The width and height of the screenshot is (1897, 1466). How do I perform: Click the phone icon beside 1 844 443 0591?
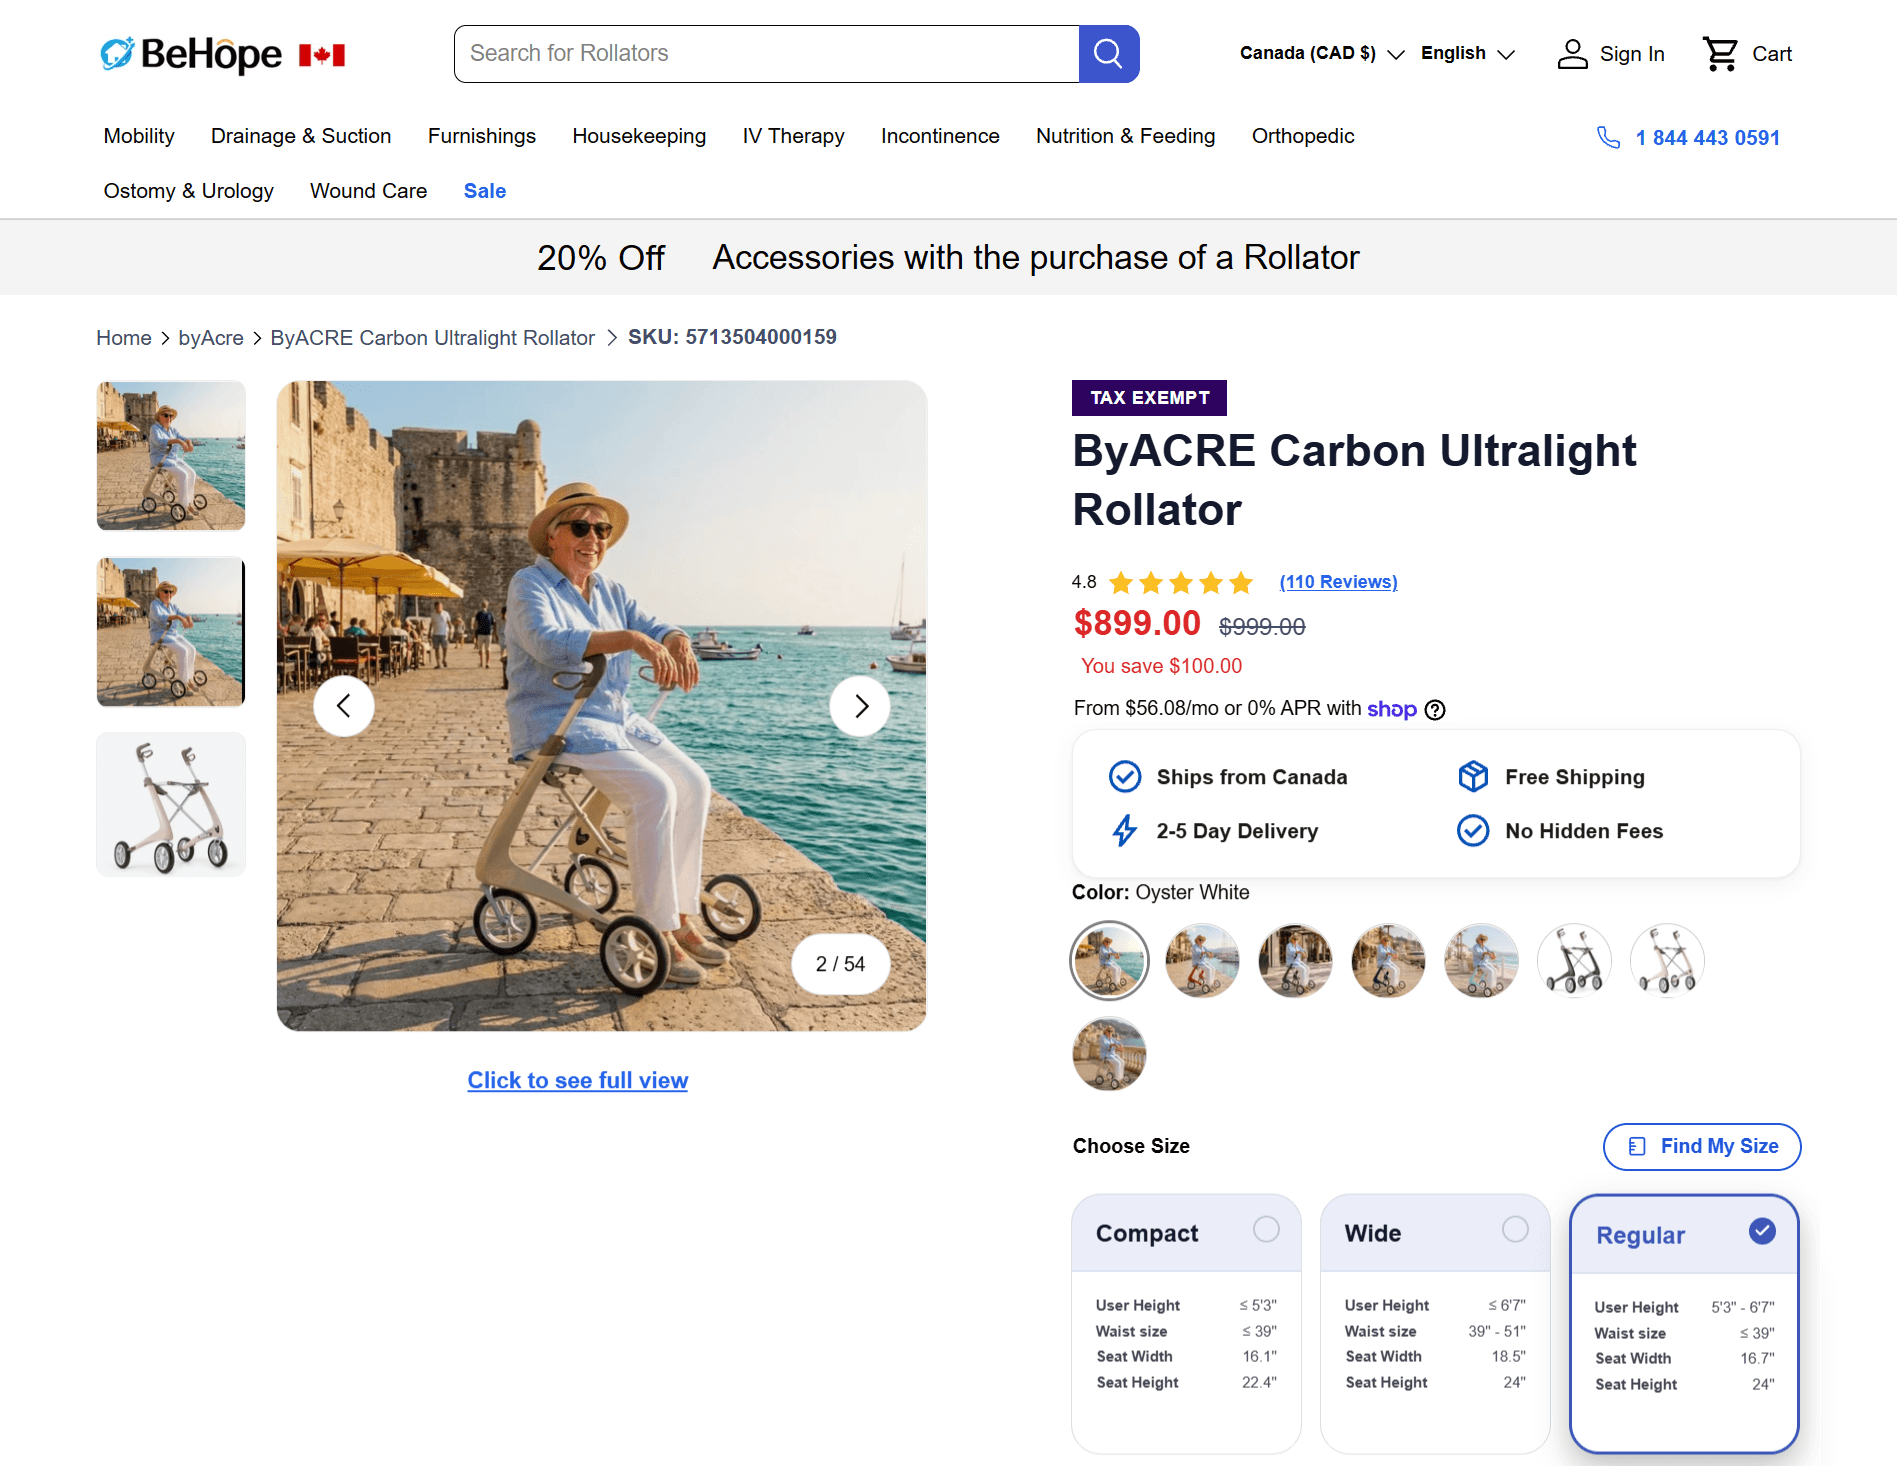(1608, 137)
